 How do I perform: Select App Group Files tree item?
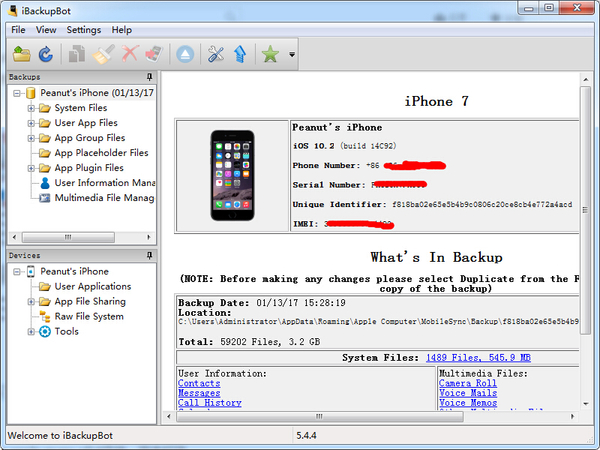(90, 138)
